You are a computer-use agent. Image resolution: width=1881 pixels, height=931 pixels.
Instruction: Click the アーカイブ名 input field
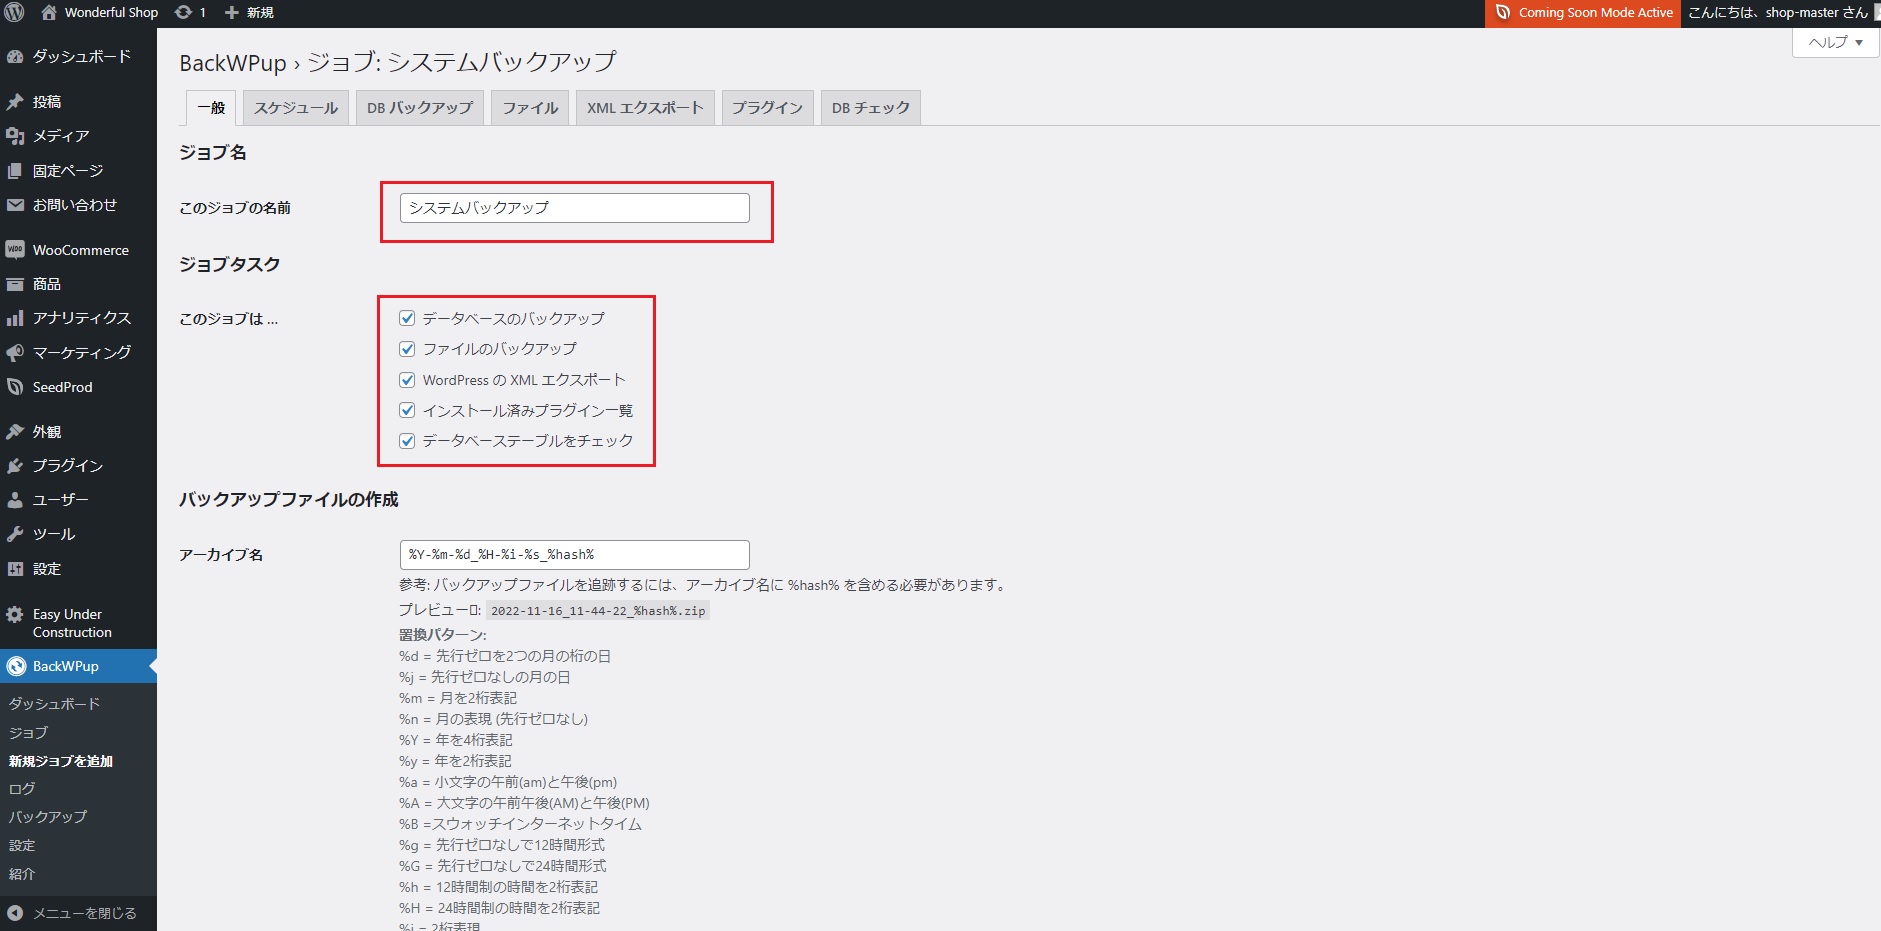574,554
